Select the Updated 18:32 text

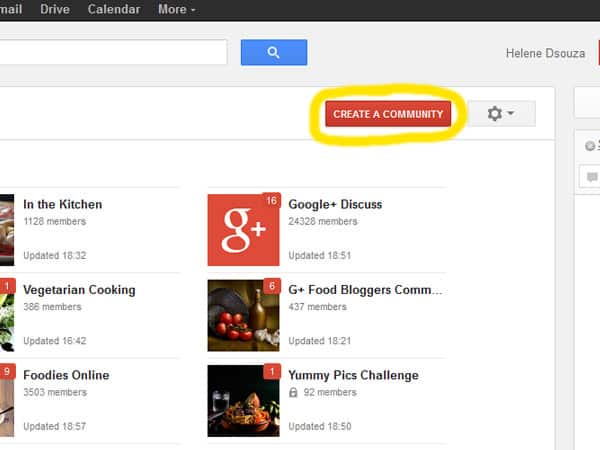pos(55,255)
